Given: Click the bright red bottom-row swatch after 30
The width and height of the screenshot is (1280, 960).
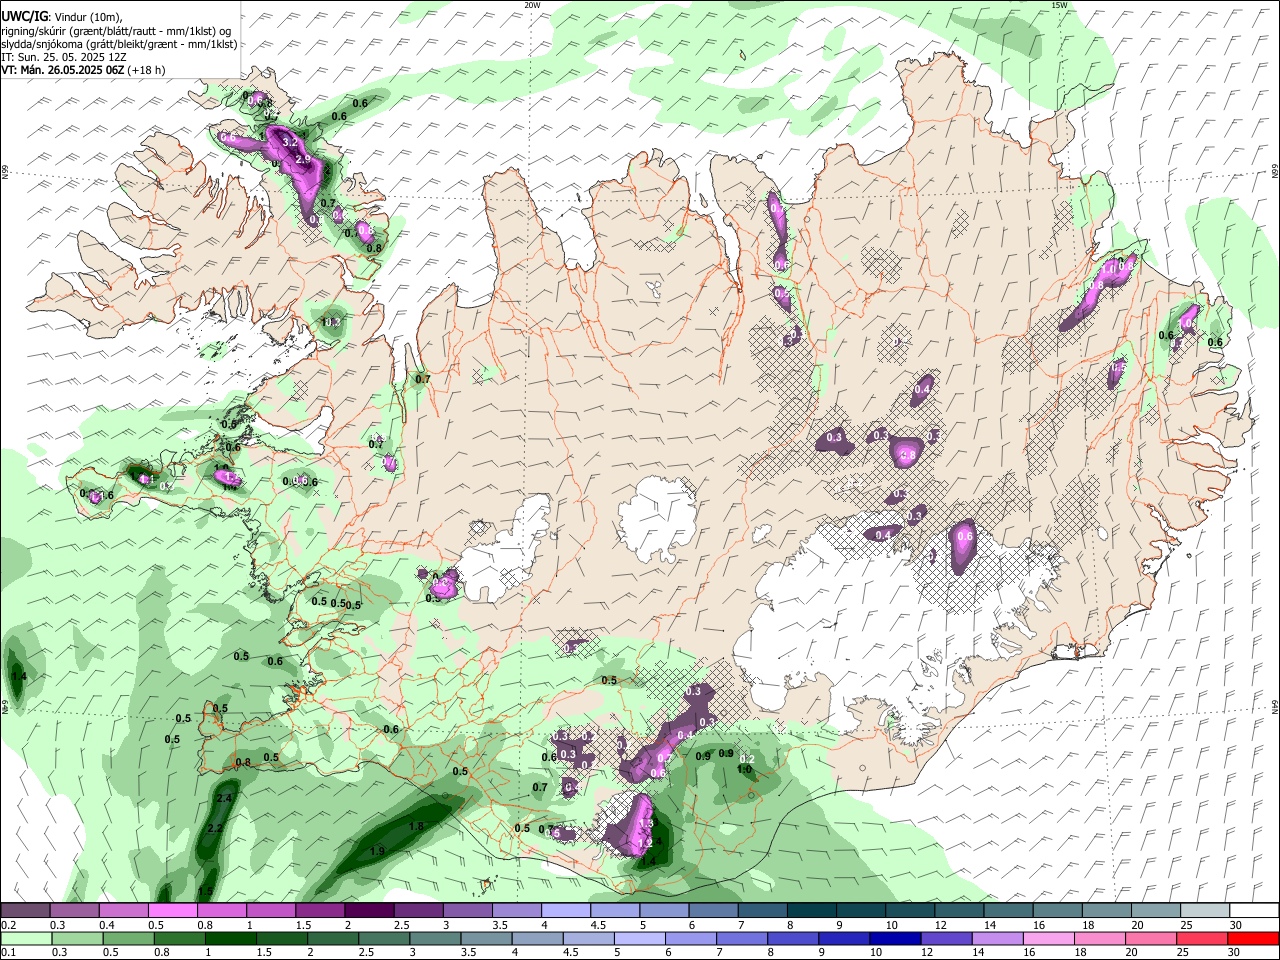Looking at the screenshot, I should coord(1254,939).
